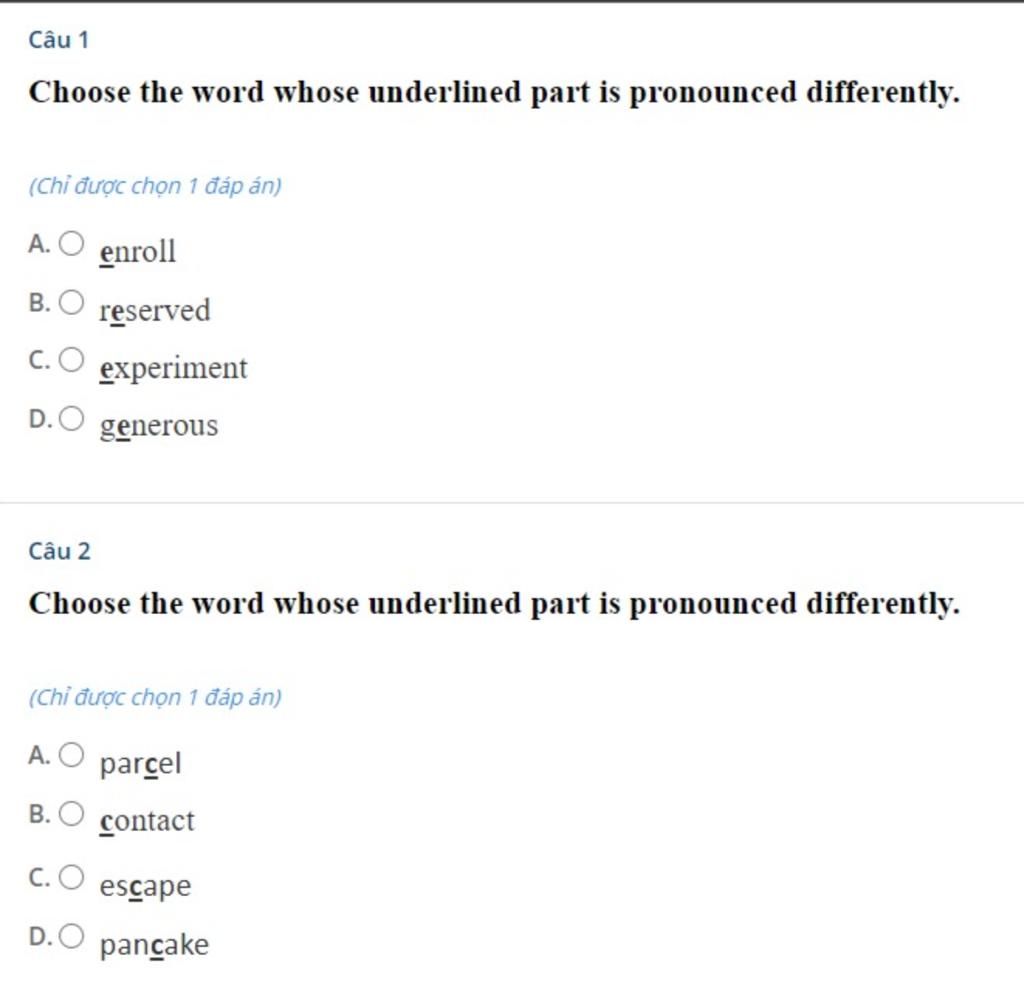Click the 'Câu 1' question heading
This screenshot has width=1024, height=998.
click(59, 40)
